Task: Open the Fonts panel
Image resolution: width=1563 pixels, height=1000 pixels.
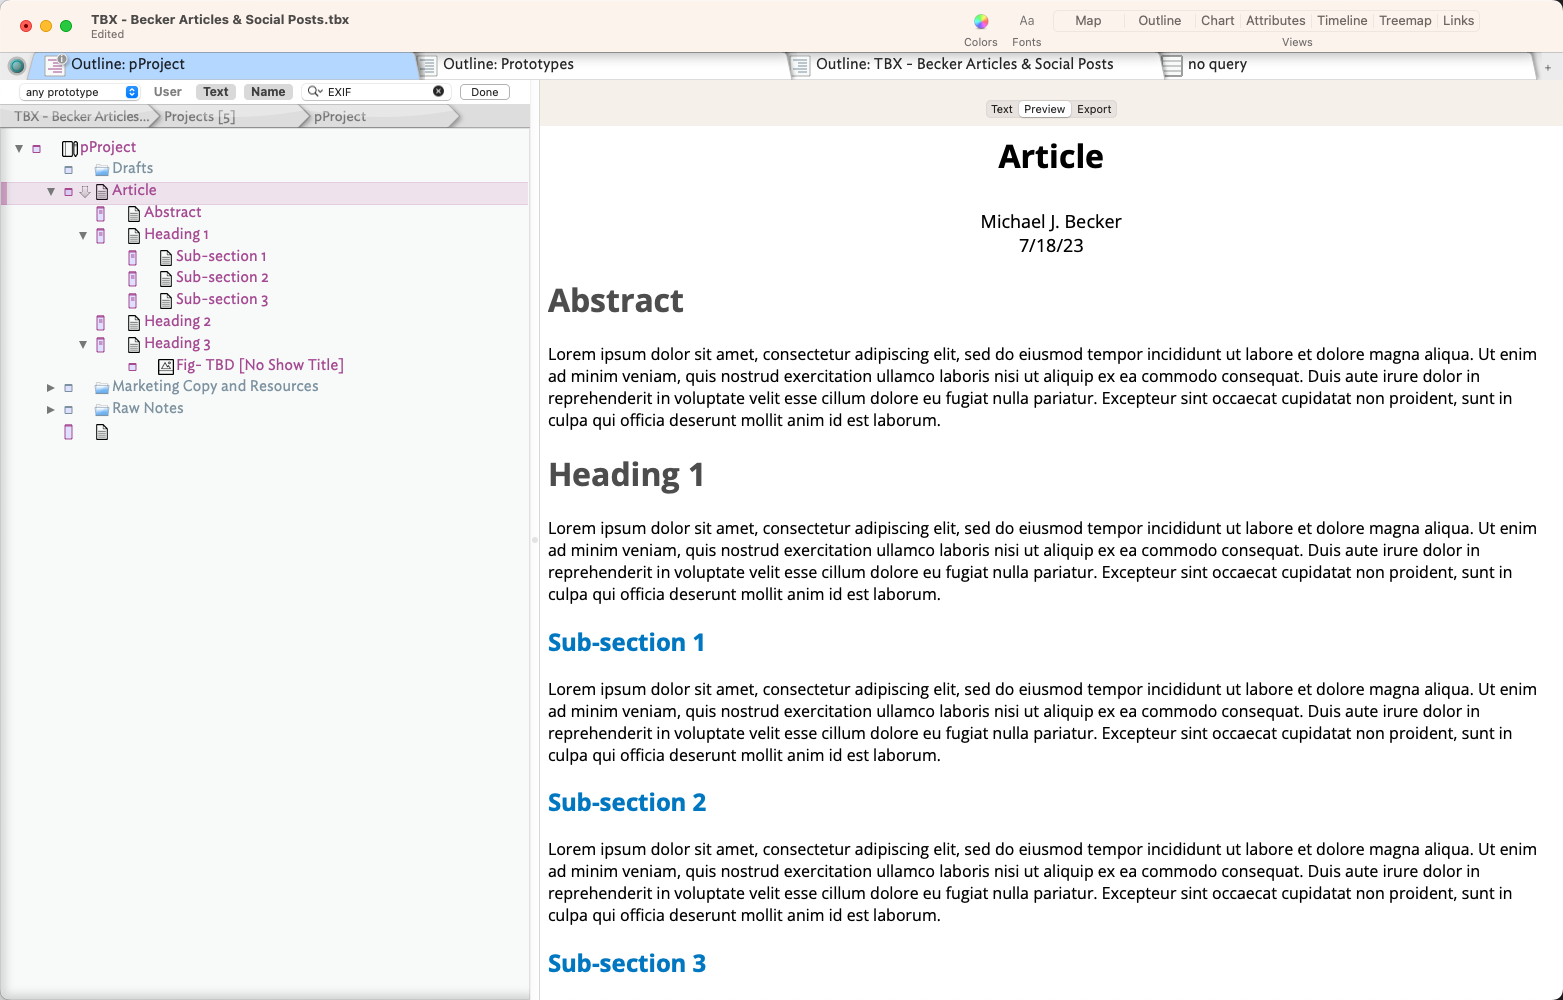Action: point(1027,21)
